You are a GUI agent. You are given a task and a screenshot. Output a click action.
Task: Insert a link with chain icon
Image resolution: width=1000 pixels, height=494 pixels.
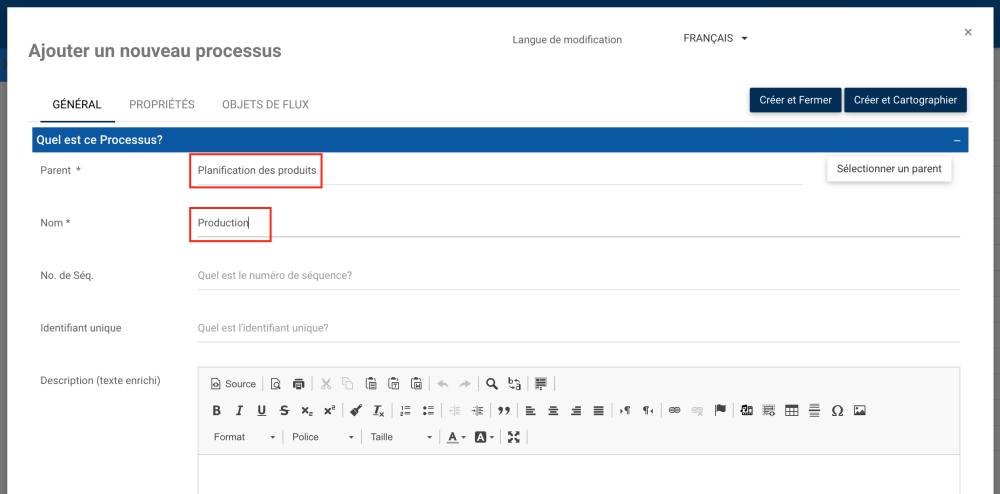point(675,410)
